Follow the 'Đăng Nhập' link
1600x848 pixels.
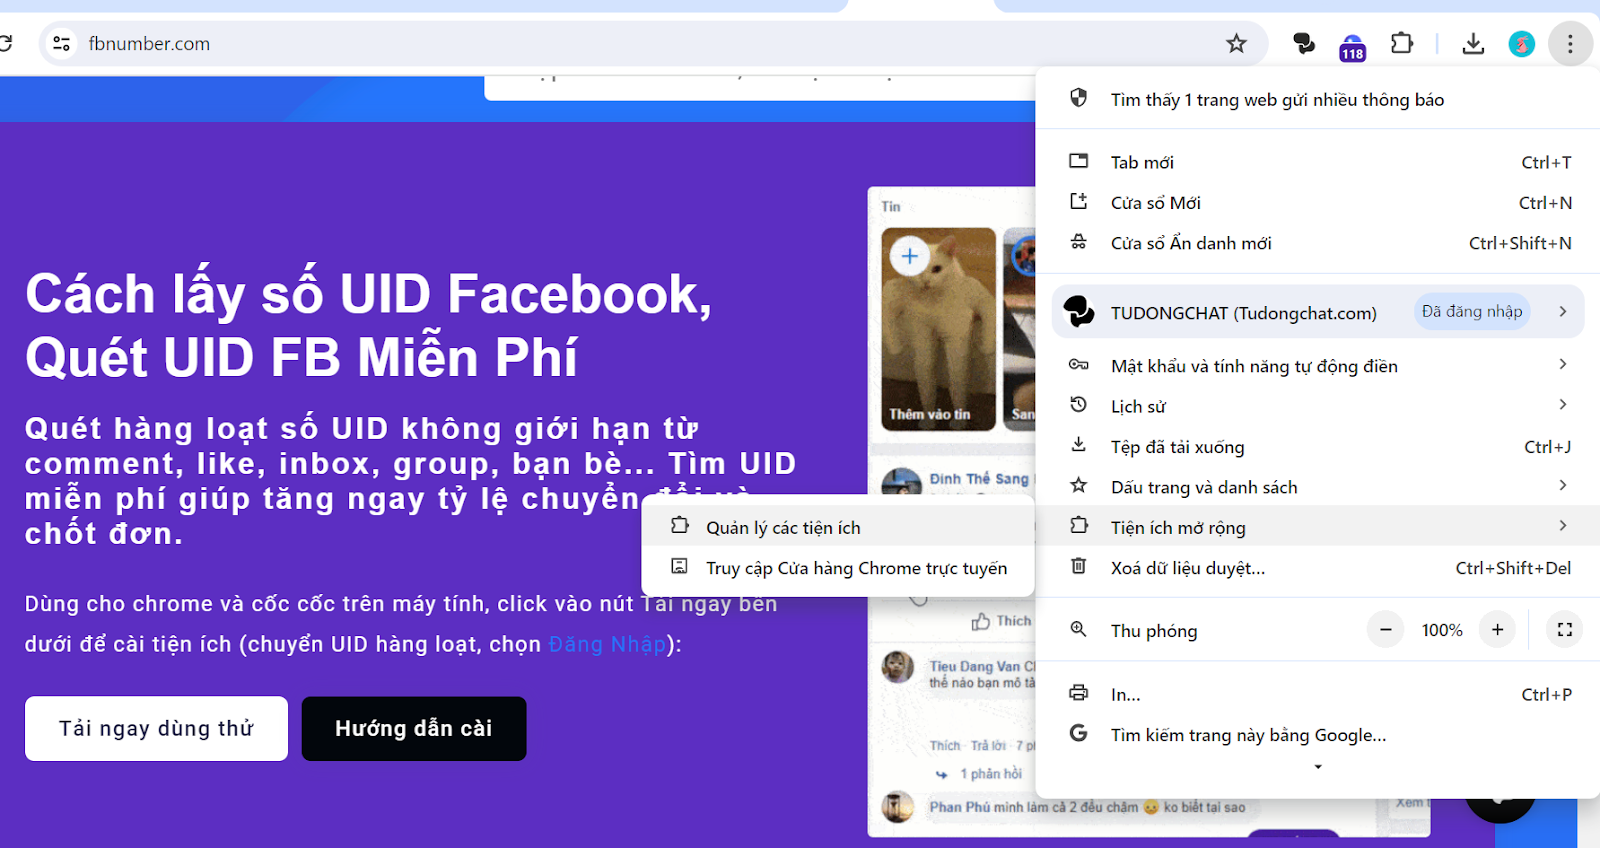607,644
